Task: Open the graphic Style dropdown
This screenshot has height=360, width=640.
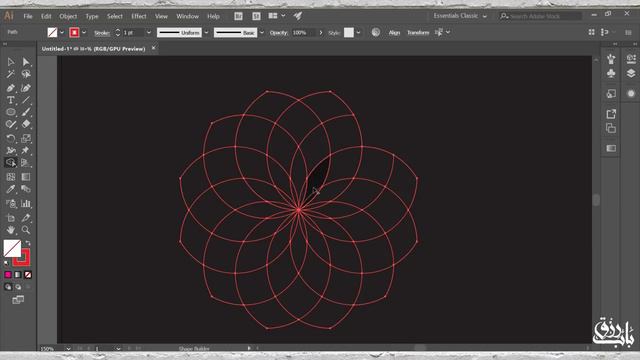Action: pyautogui.click(x=358, y=32)
